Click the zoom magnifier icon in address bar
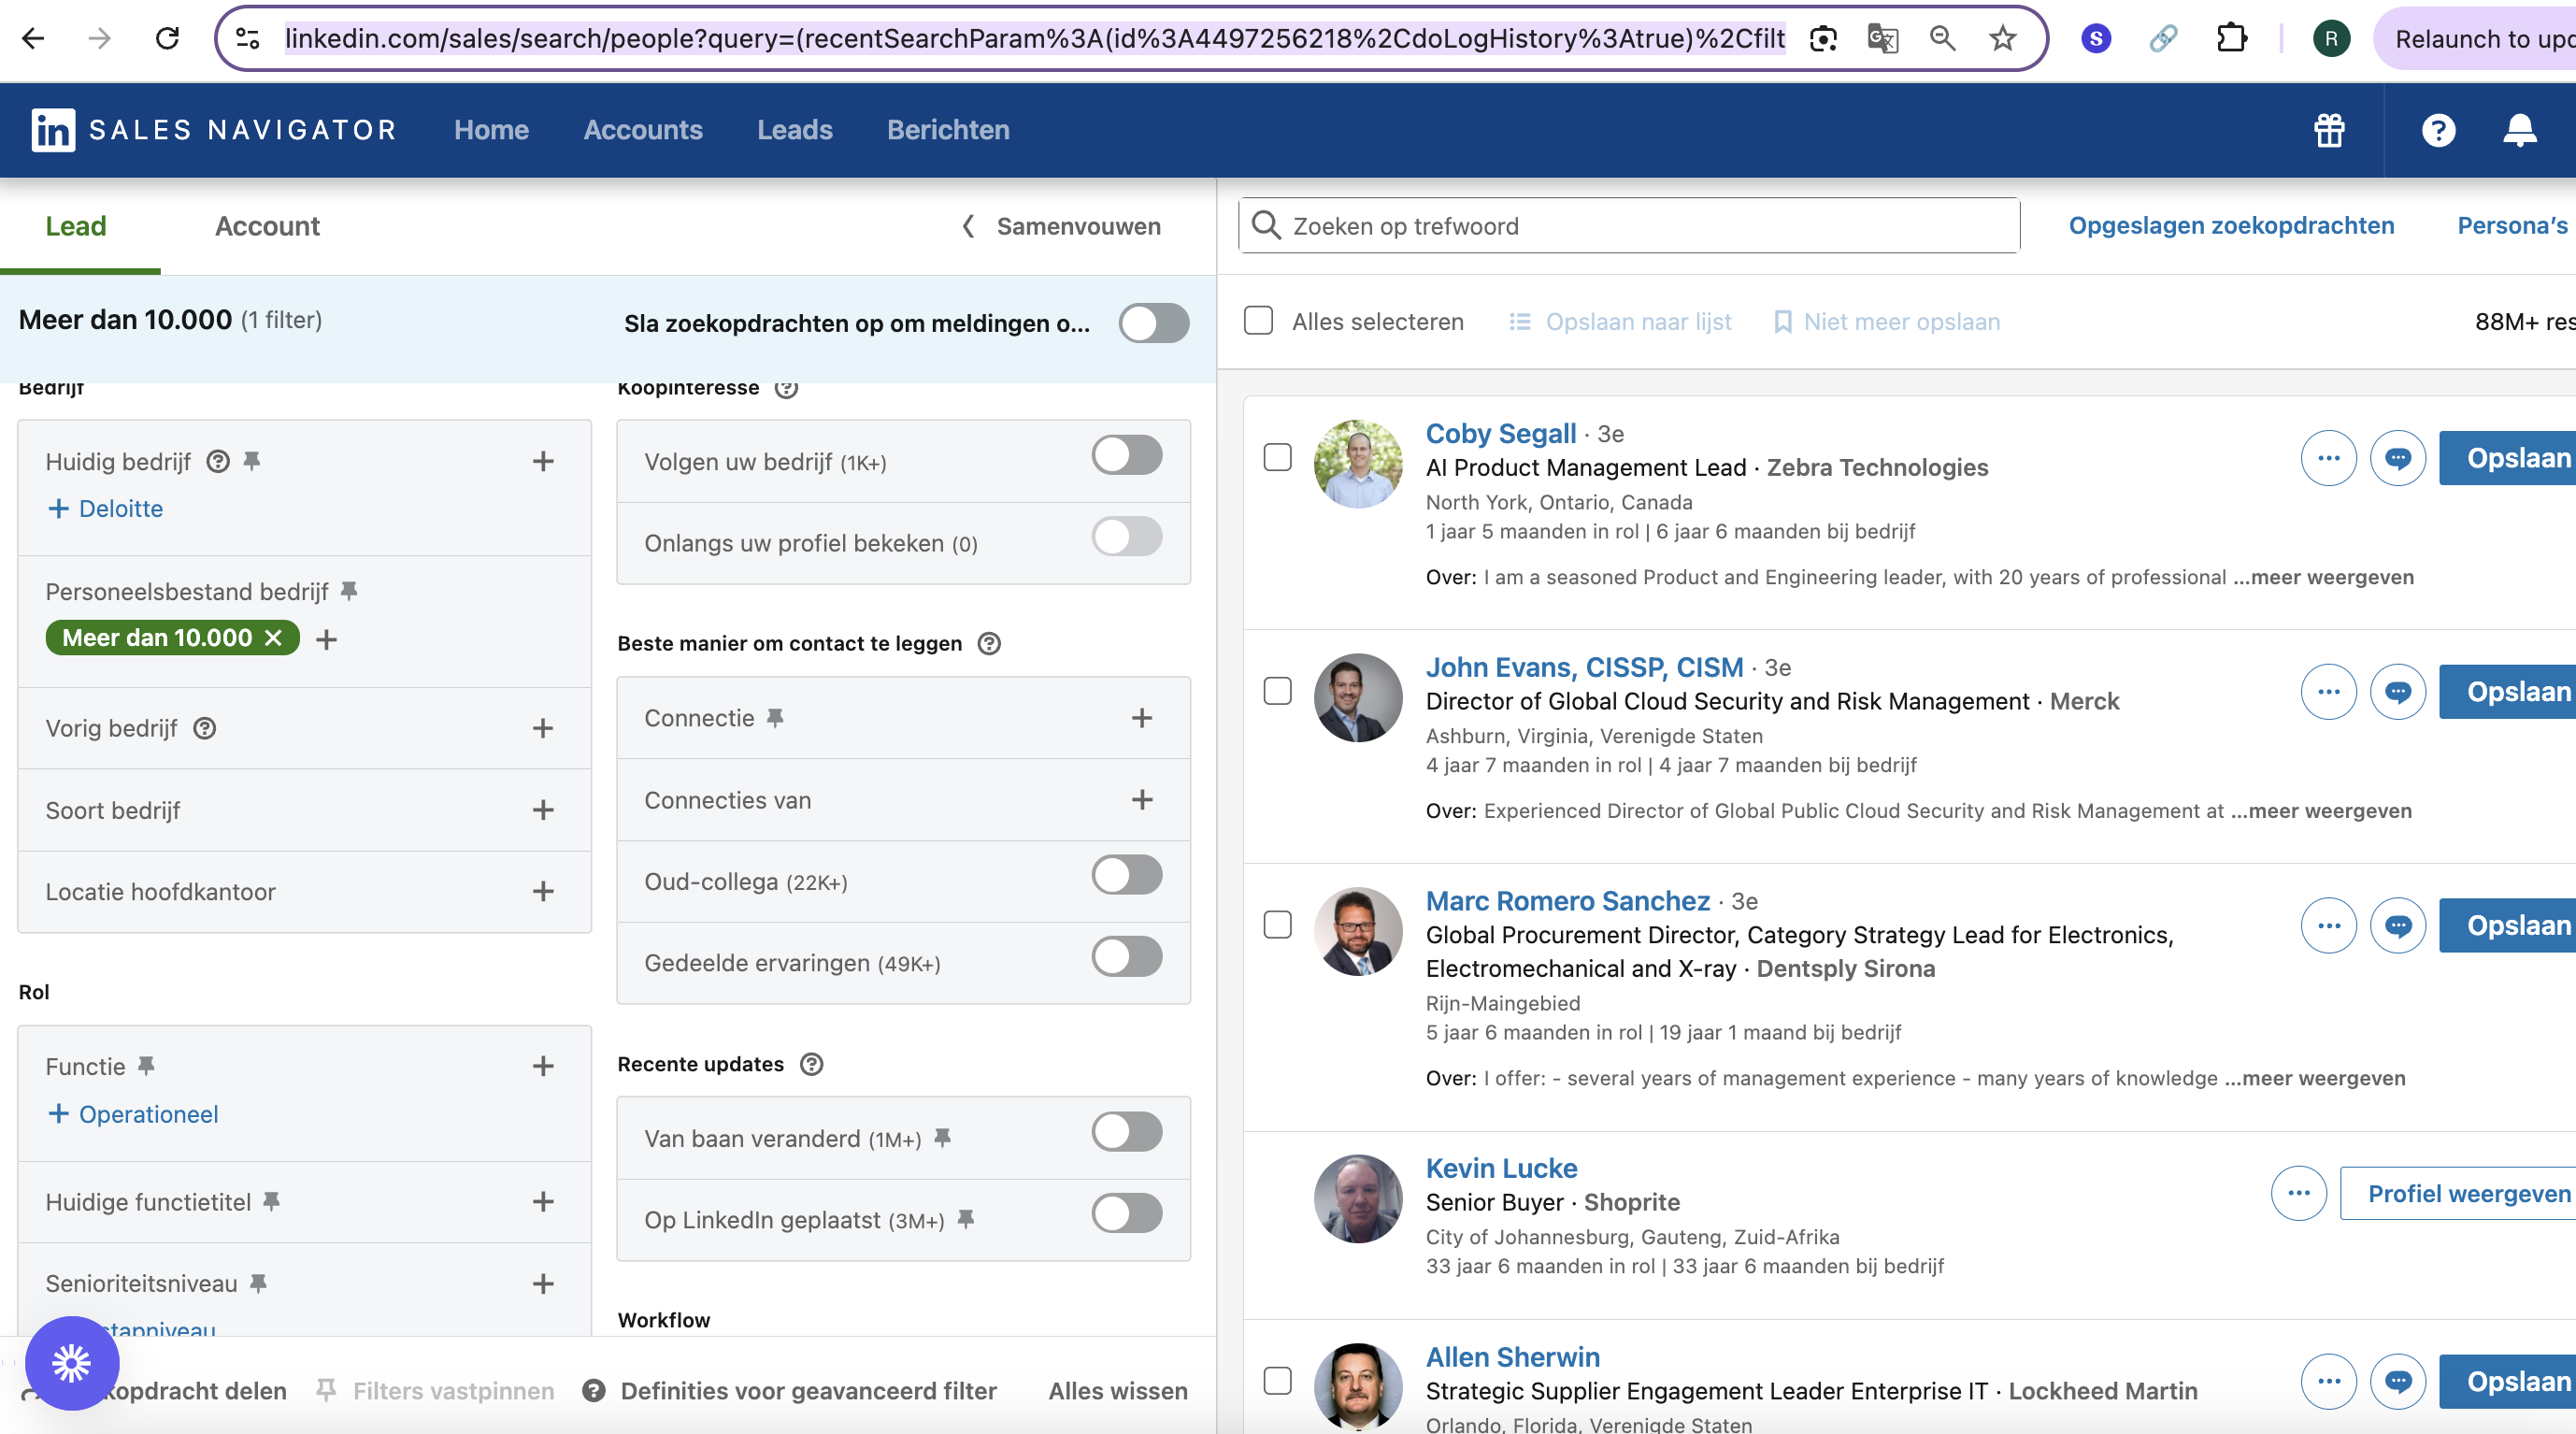This screenshot has width=2576, height=1434. [x=1942, y=39]
